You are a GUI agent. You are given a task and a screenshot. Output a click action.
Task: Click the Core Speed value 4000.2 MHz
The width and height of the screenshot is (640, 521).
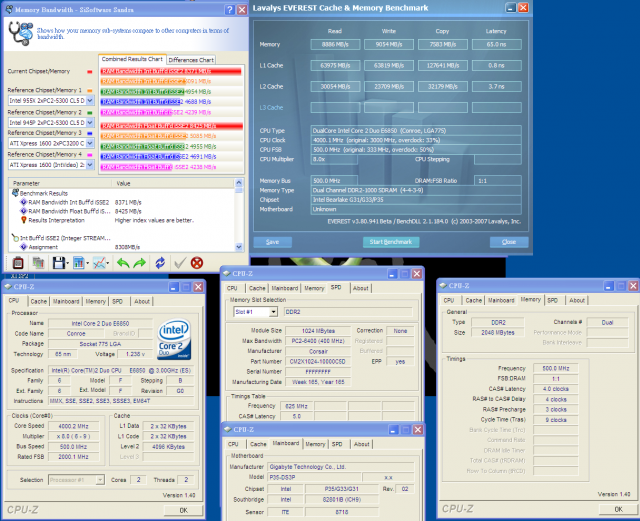[x=73, y=426]
